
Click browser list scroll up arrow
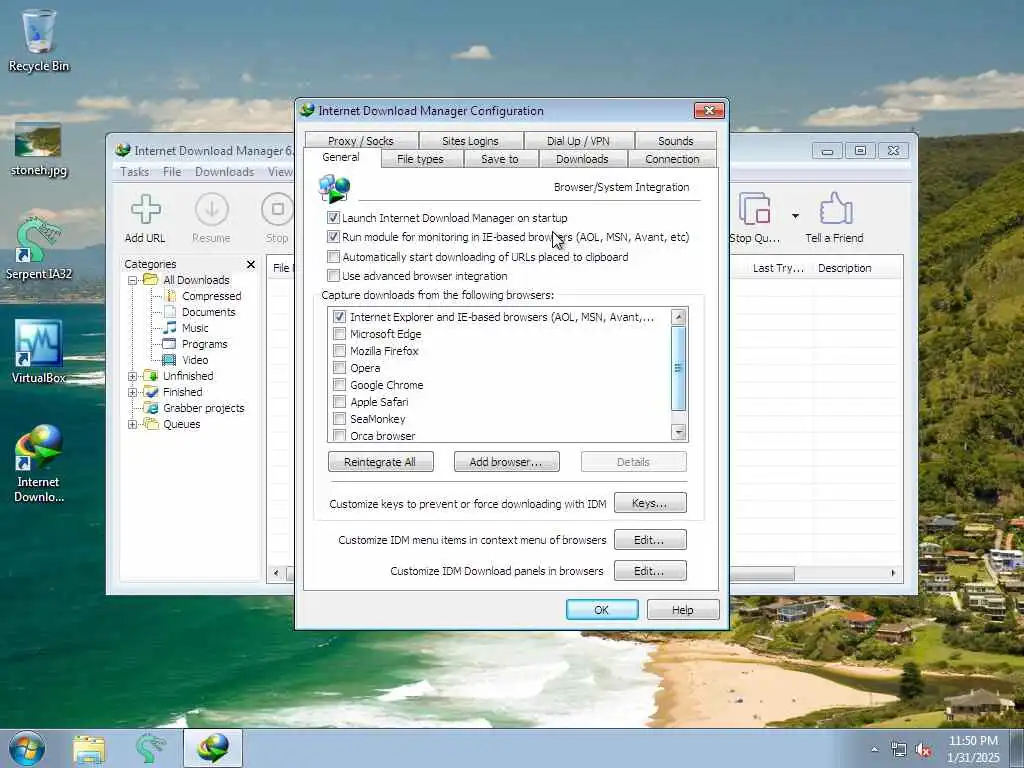679,317
